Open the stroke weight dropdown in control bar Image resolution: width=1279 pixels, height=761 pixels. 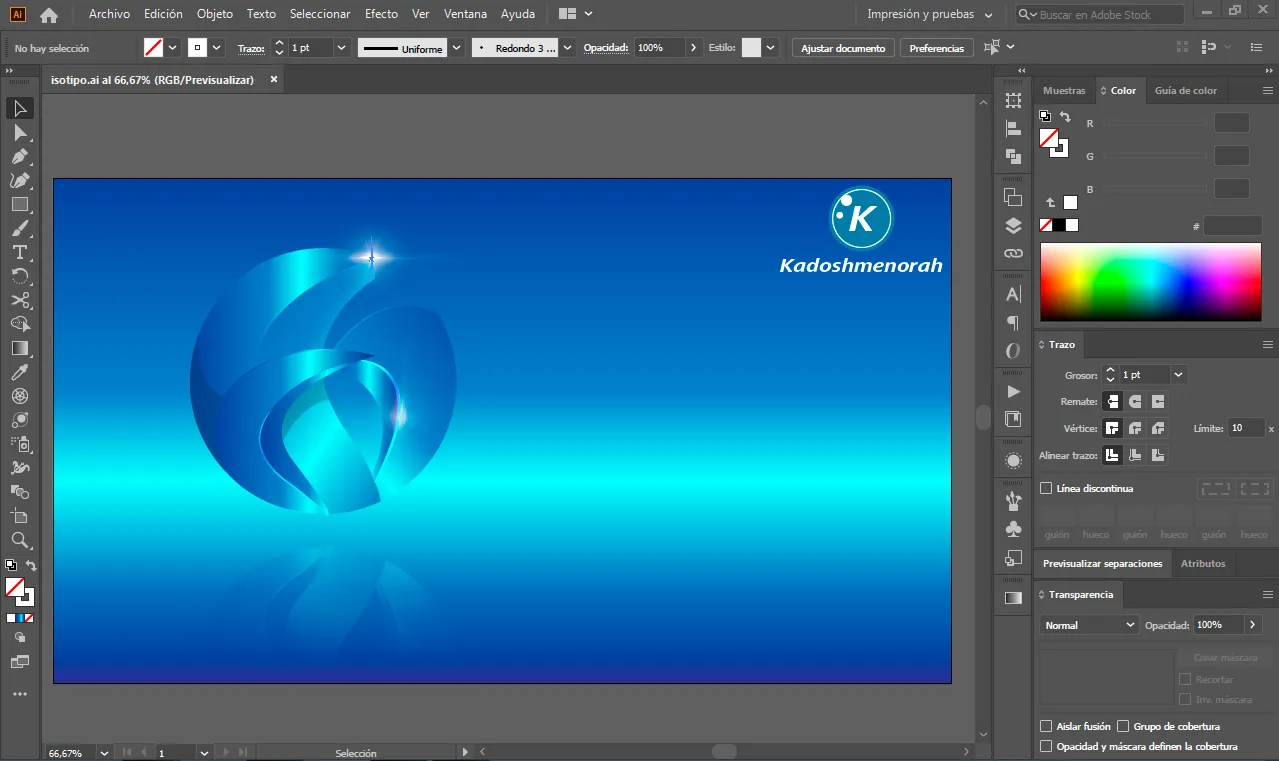[342, 48]
